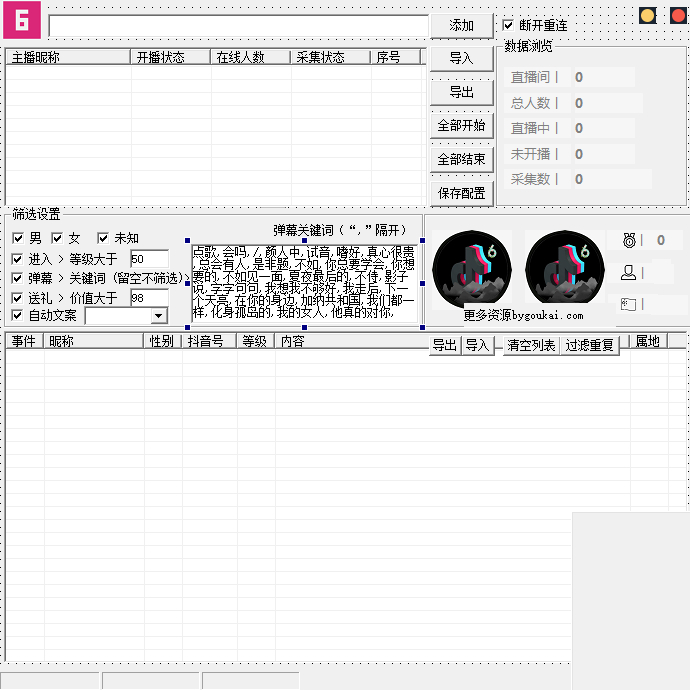
Task: Click the 主播昵称 column header
Action: pos(68,57)
